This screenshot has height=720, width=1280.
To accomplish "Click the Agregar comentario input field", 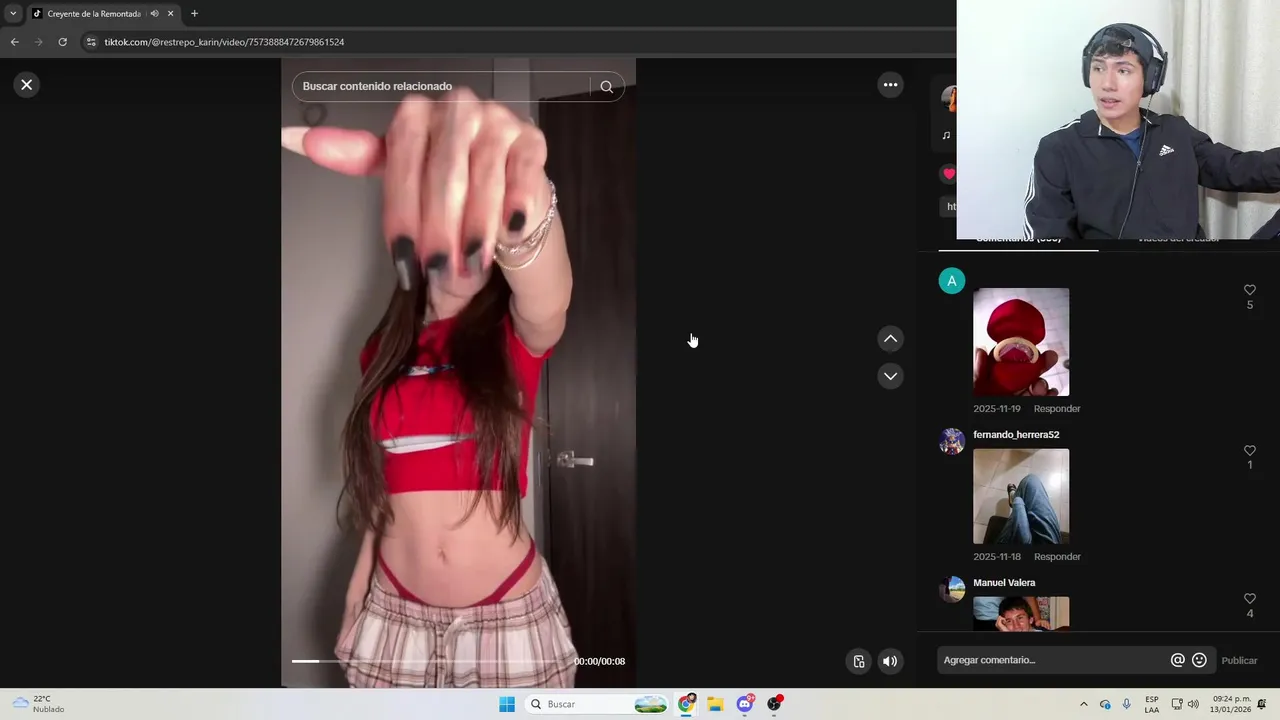I will (x=1053, y=660).
